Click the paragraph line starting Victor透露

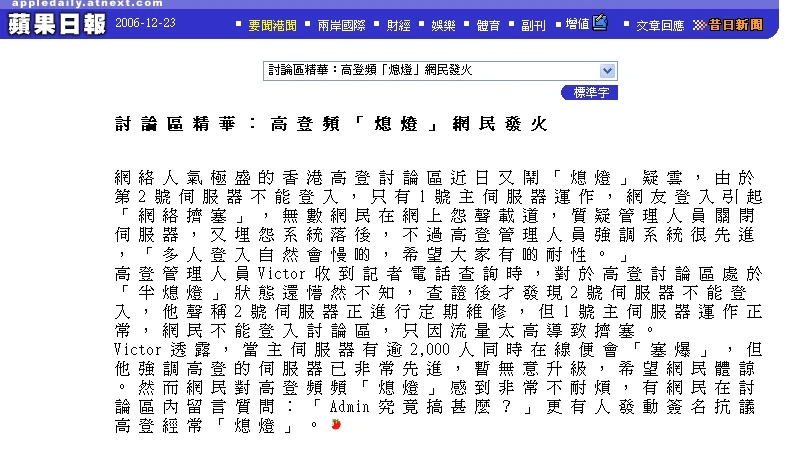click(x=438, y=349)
